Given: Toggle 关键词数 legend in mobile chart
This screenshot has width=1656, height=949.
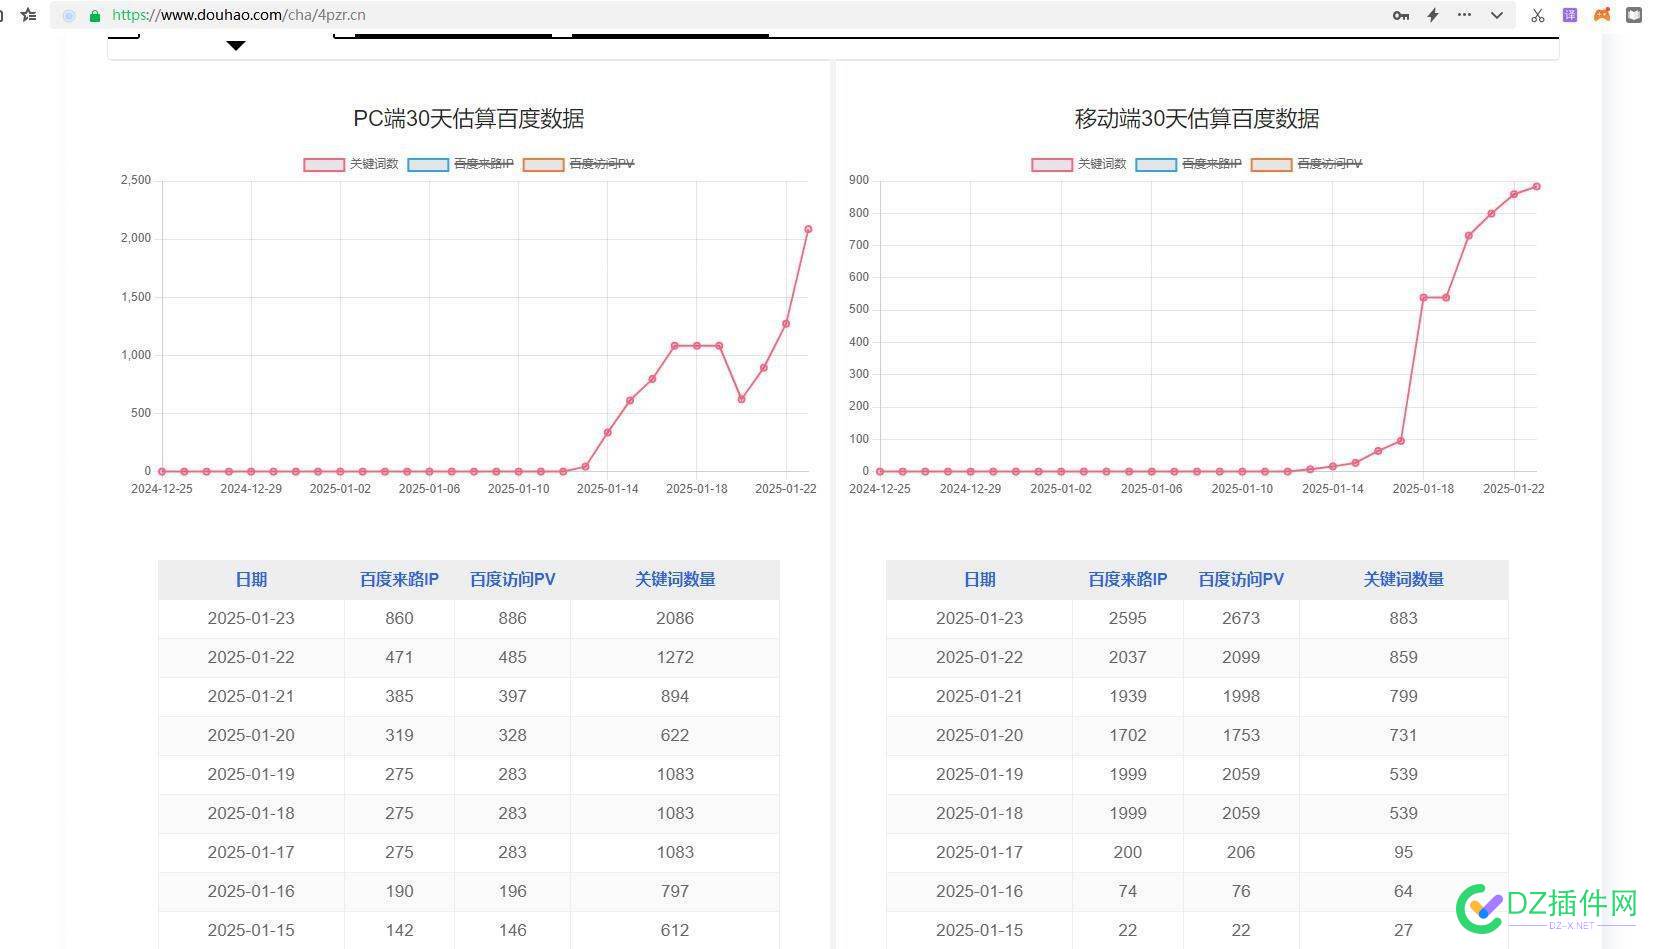Looking at the screenshot, I should click(x=1079, y=164).
